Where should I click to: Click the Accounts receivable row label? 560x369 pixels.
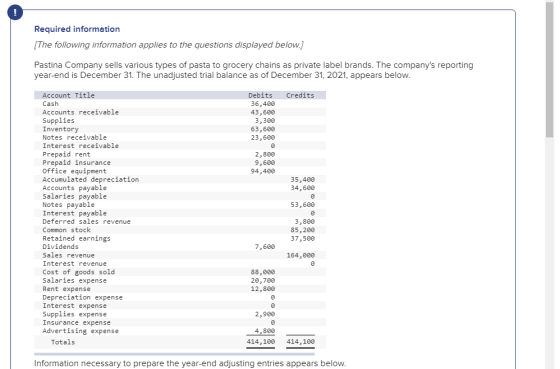coord(80,112)
